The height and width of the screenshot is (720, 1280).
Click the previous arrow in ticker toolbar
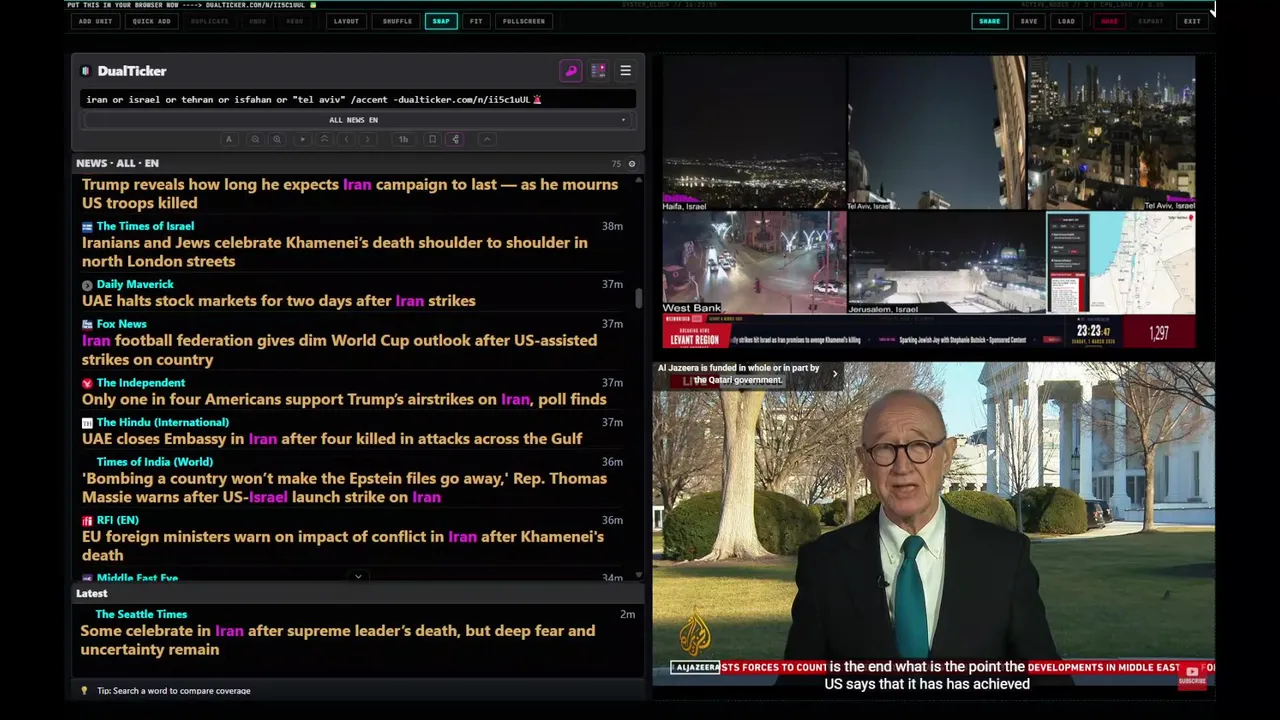click(346, 139)
